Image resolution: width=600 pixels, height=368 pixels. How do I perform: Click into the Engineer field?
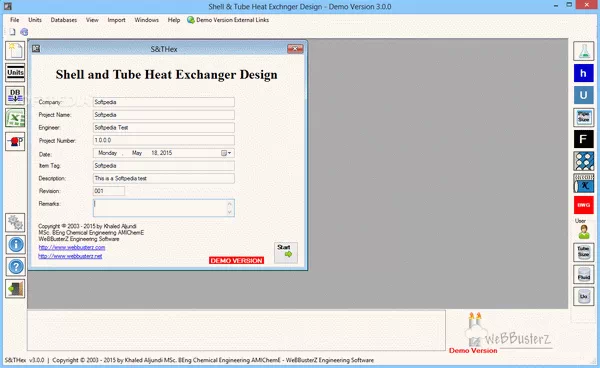pos(164,128)
